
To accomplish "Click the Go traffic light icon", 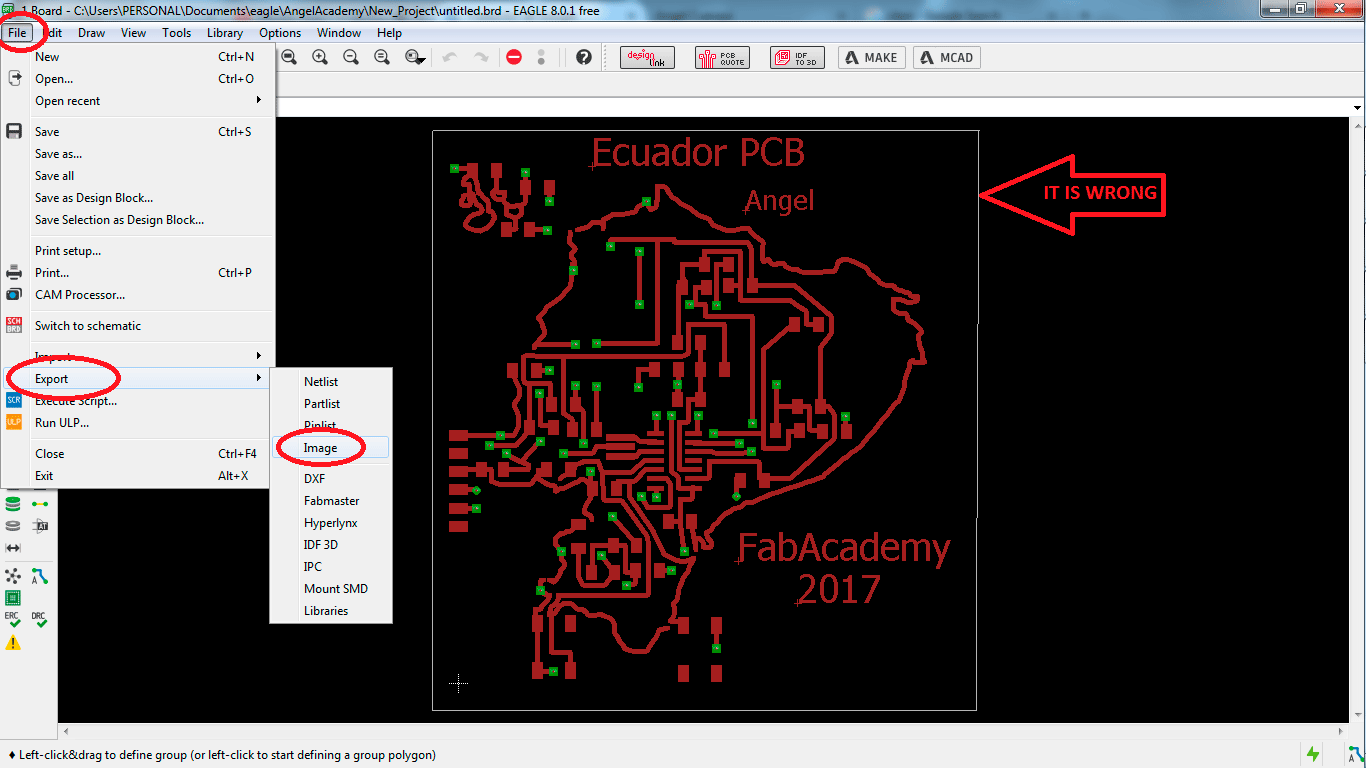I will pos(542,58).
